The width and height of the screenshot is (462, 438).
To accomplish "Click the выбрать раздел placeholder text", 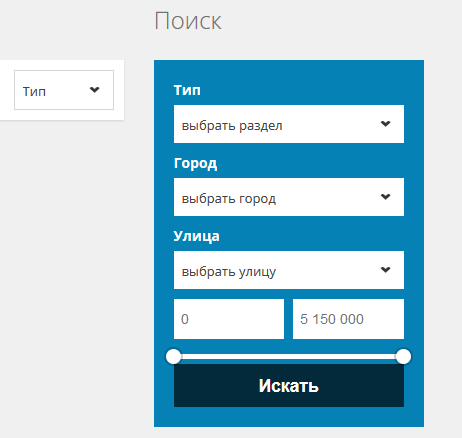I will (x=232, y=126).
